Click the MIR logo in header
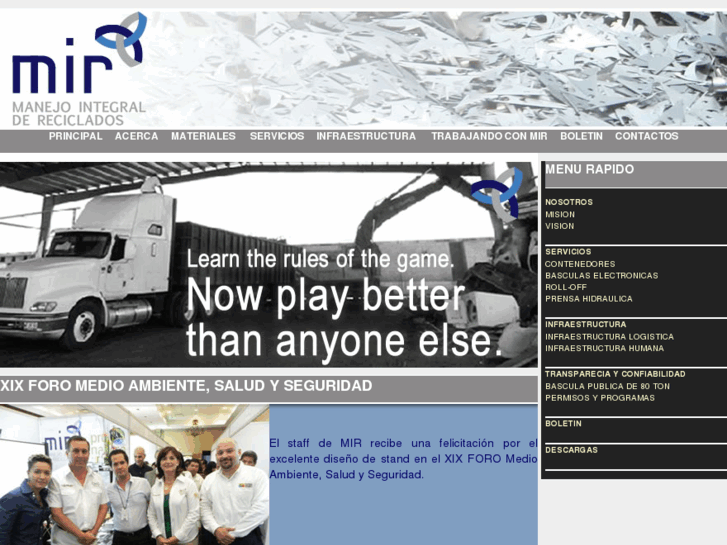The image size is (727, 545). tap(79, 69)
